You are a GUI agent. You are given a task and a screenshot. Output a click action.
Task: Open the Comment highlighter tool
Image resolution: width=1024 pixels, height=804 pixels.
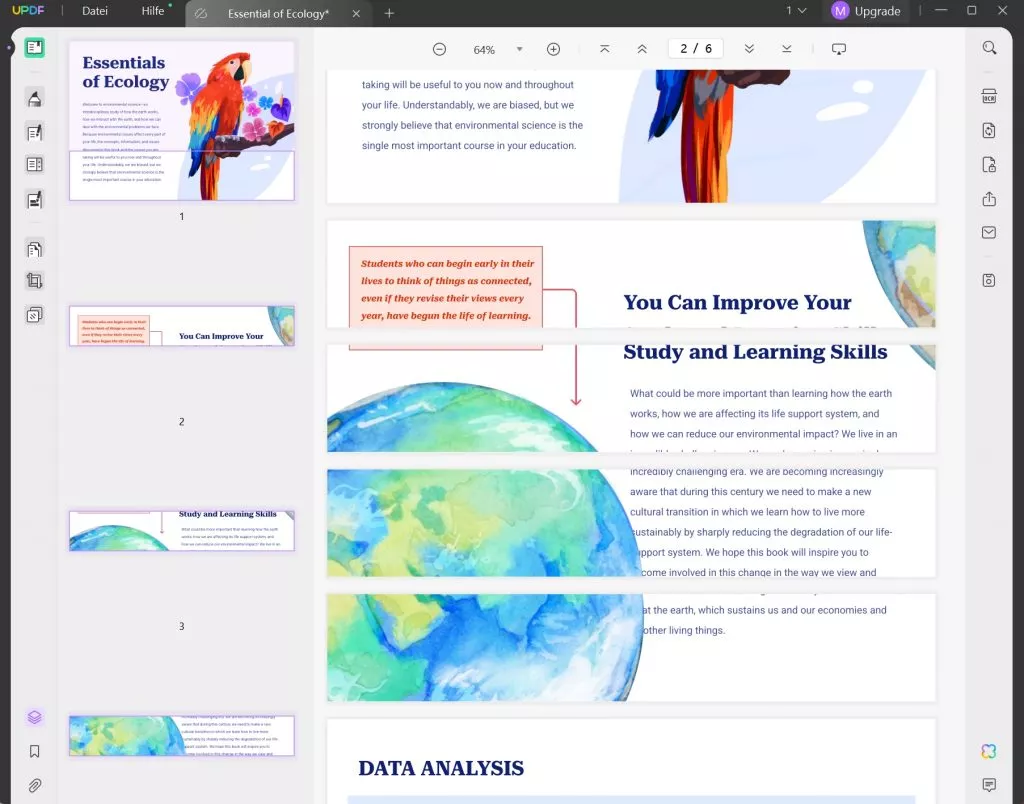[35, 99]
